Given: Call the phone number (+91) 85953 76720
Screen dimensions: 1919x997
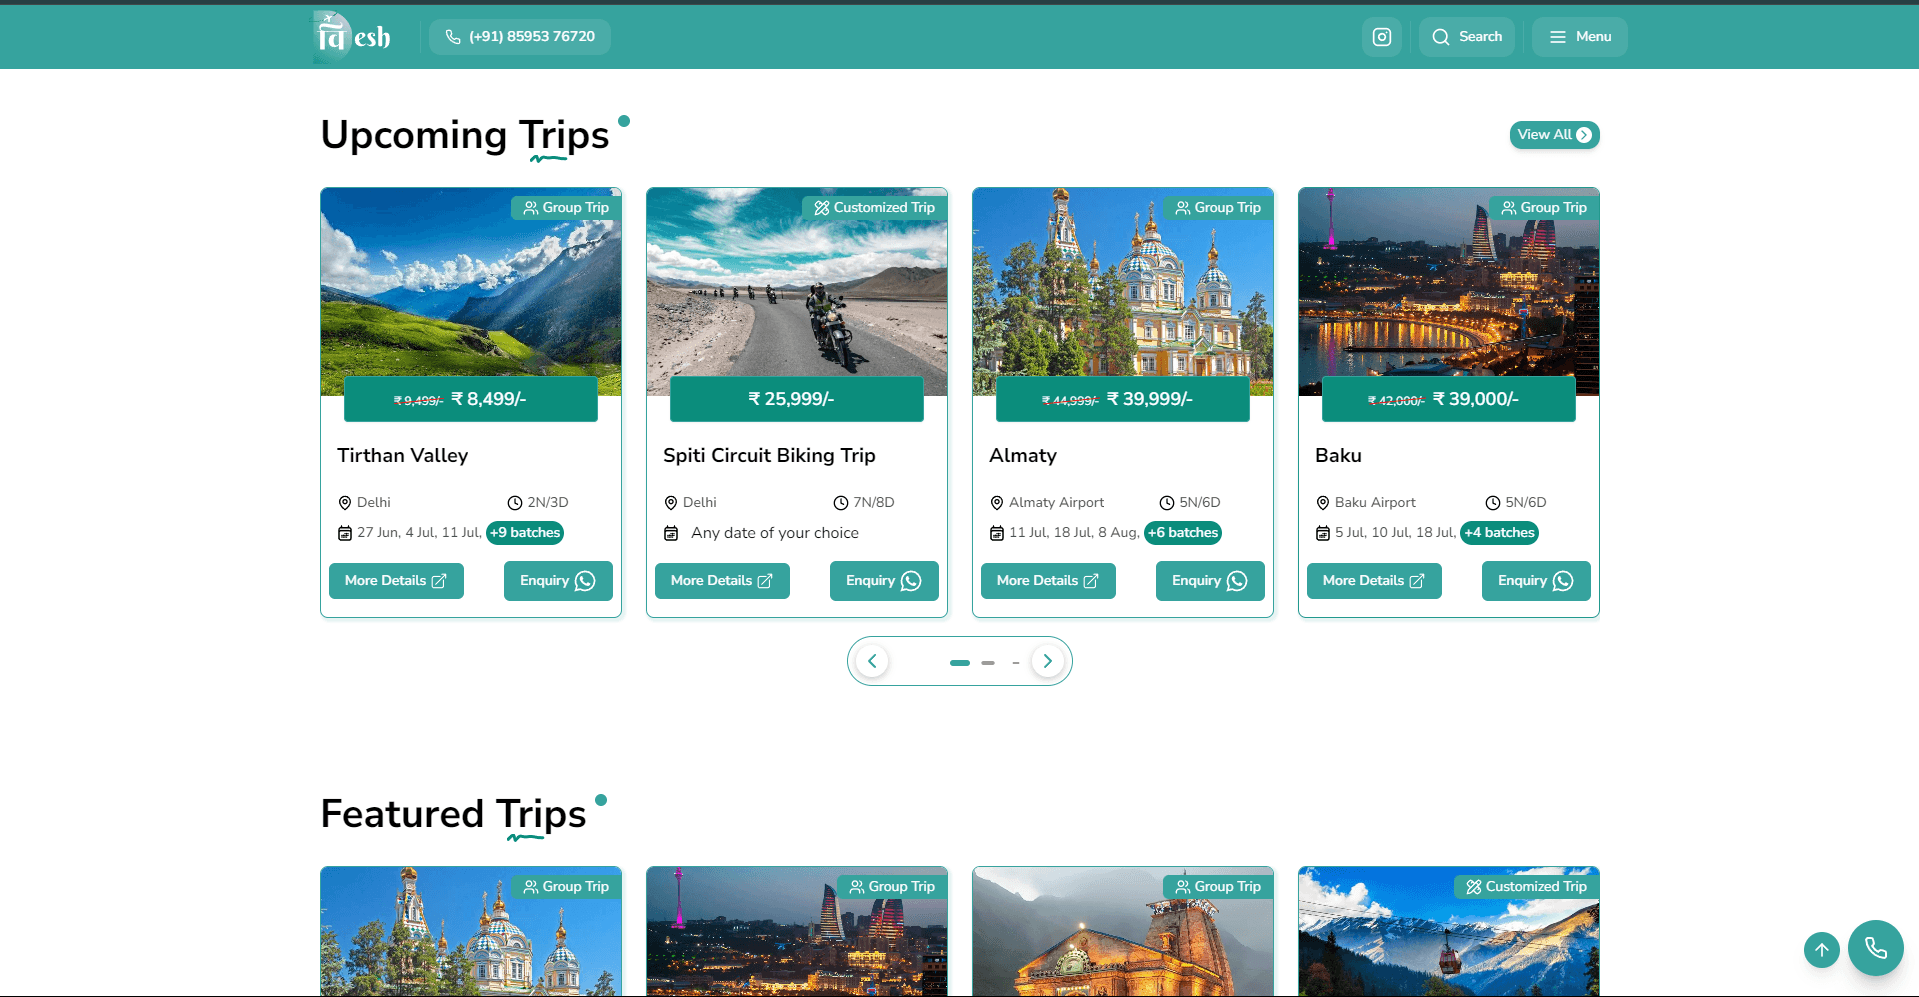Looking at the screenshot, I should coord(520,37).
